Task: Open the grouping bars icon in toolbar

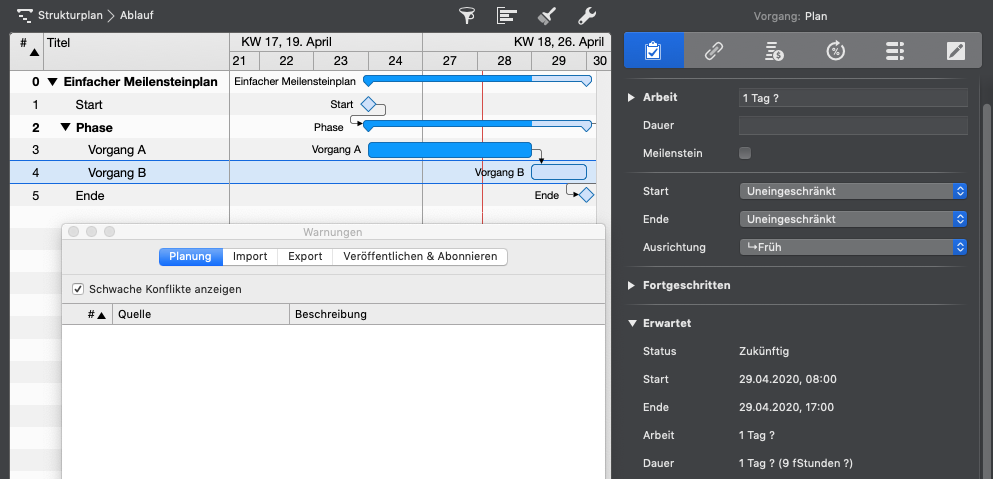Action: coord(507,16)
